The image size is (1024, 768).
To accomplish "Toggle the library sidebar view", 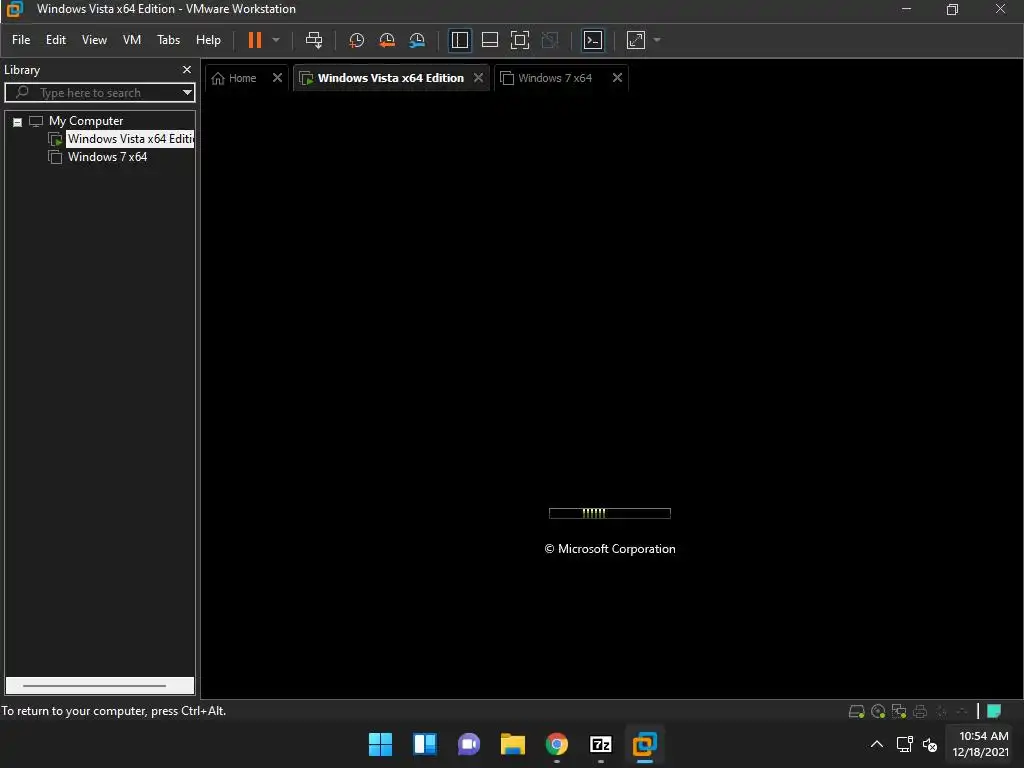I will pyautogui.click(x=460, y=40).
